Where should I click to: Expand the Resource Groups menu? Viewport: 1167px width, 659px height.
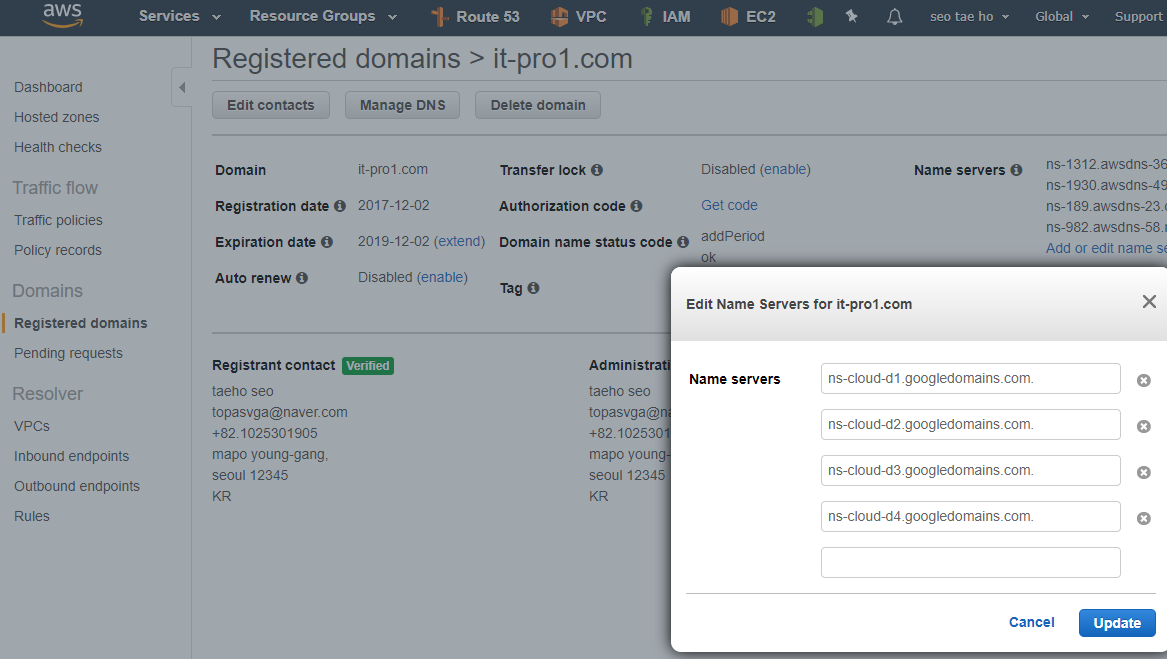(323, 16)
